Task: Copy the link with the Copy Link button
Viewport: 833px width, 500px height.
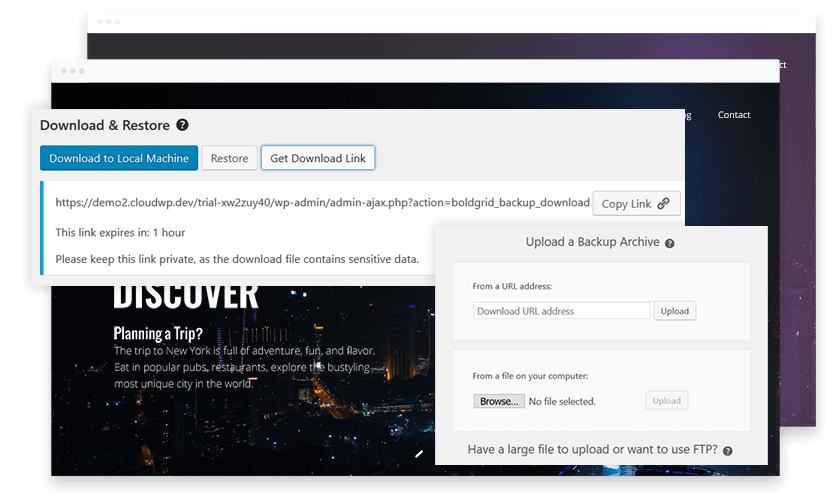Action: point(636,203)
